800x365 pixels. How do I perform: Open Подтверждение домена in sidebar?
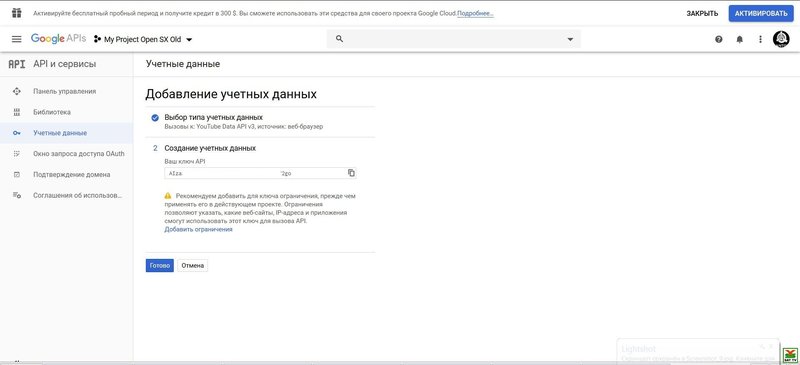(x=71, y=175)
